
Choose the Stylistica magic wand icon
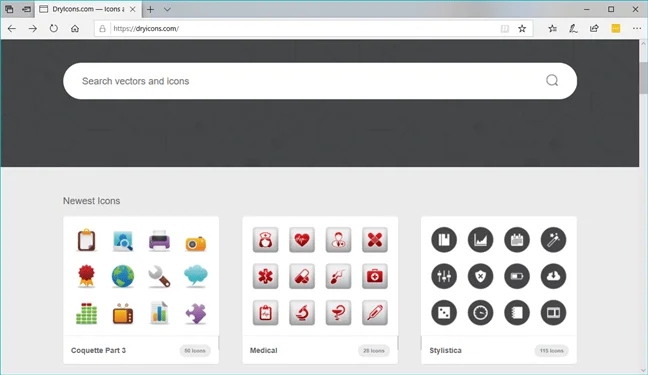pyautogui.click(x=553, y=240)
